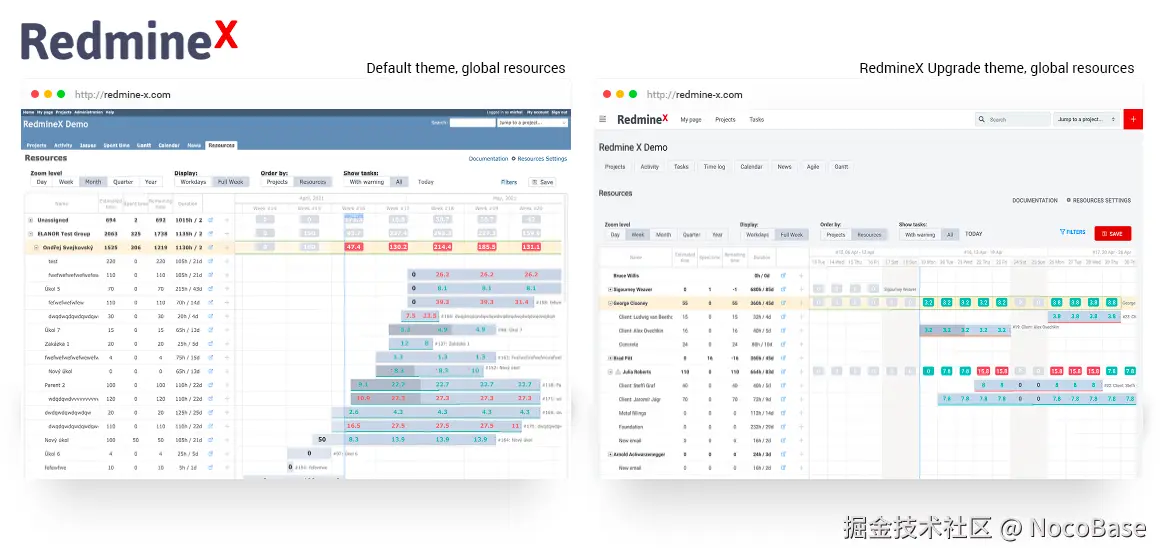This screenshot has width=1164, height=559.
Task: Set zoom level to Quarter in Default theme
Action: coord(123,182)
